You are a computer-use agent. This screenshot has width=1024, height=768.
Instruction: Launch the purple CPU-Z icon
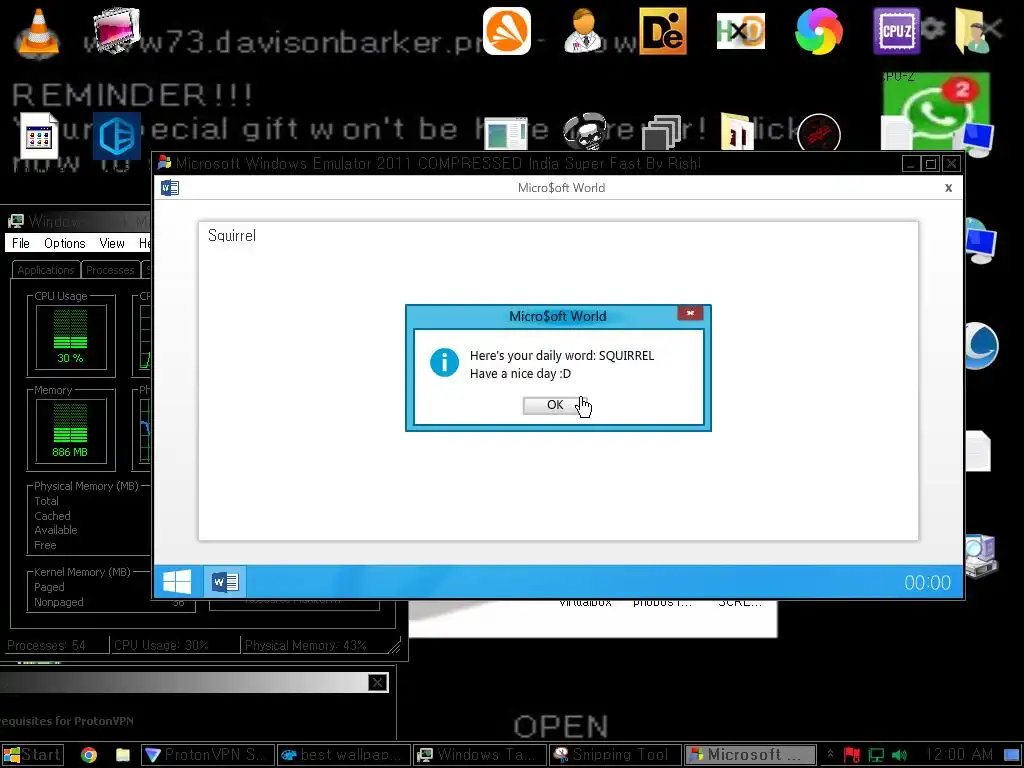click(x=897, y=31)
